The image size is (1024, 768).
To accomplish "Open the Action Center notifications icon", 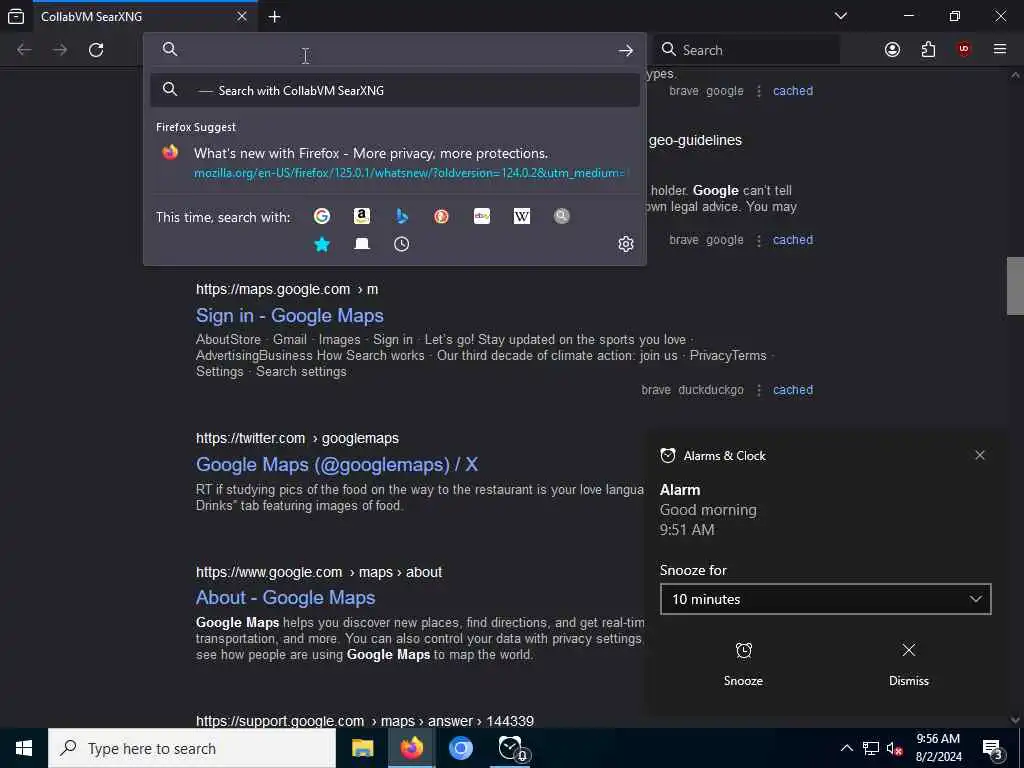I will pyautogui.click(x=993, y=748).
